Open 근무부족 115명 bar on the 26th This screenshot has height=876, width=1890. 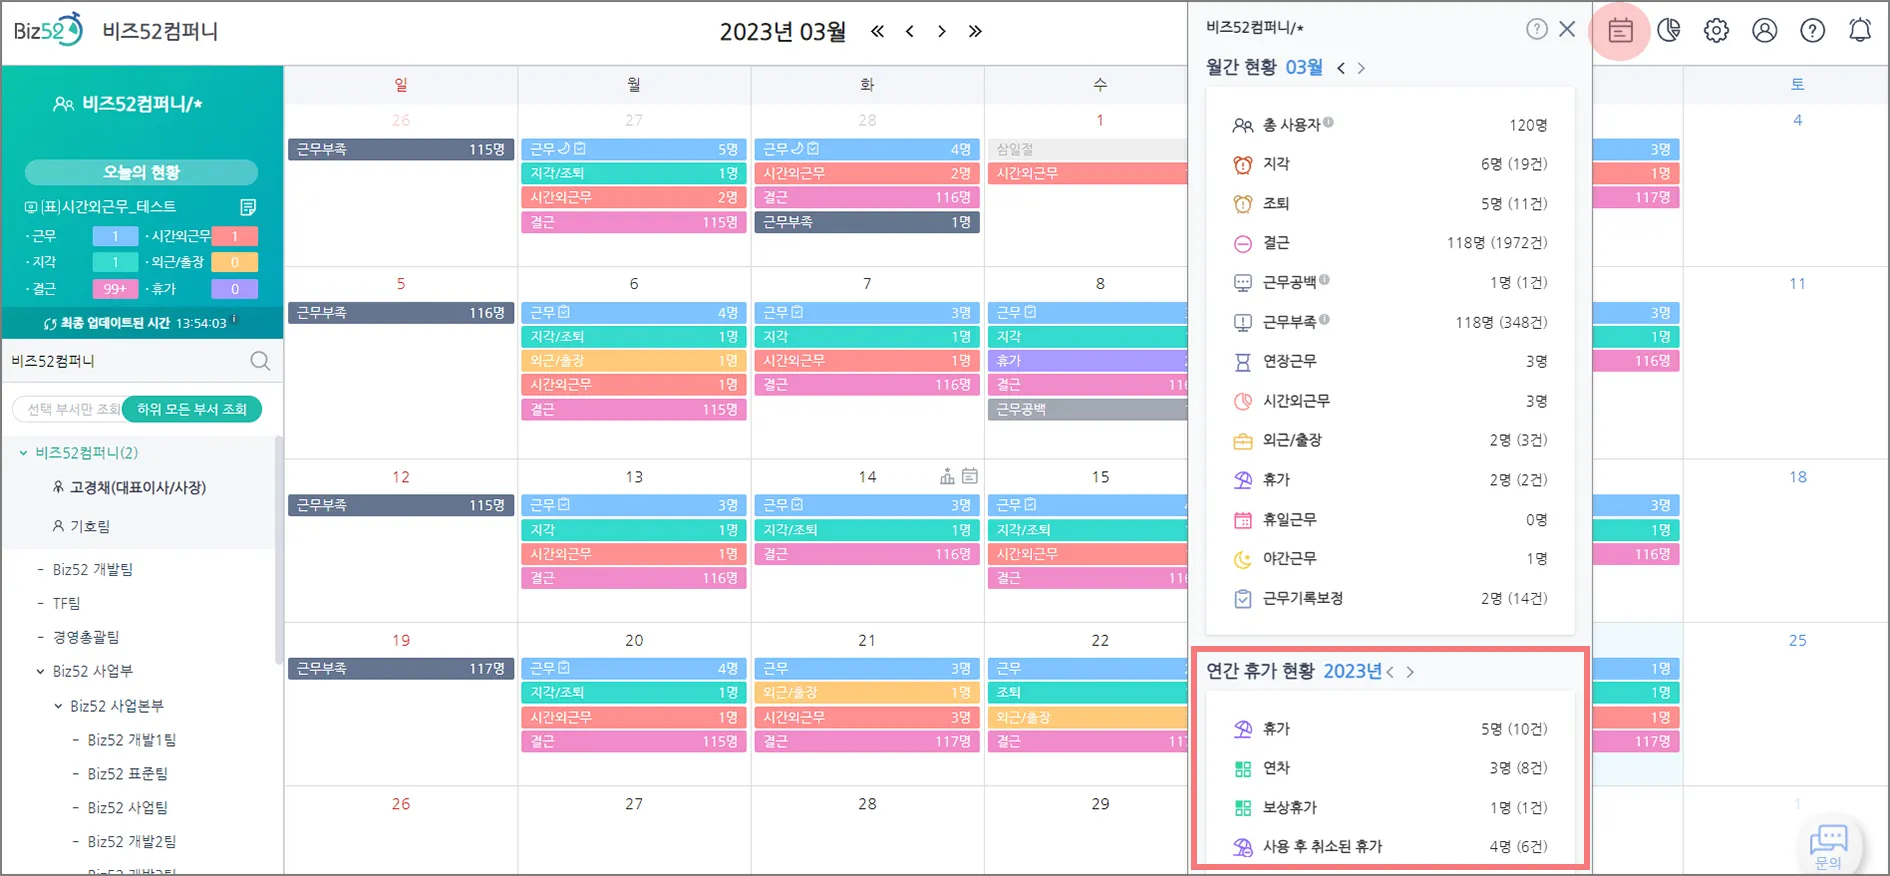click(x=401, y=149)
